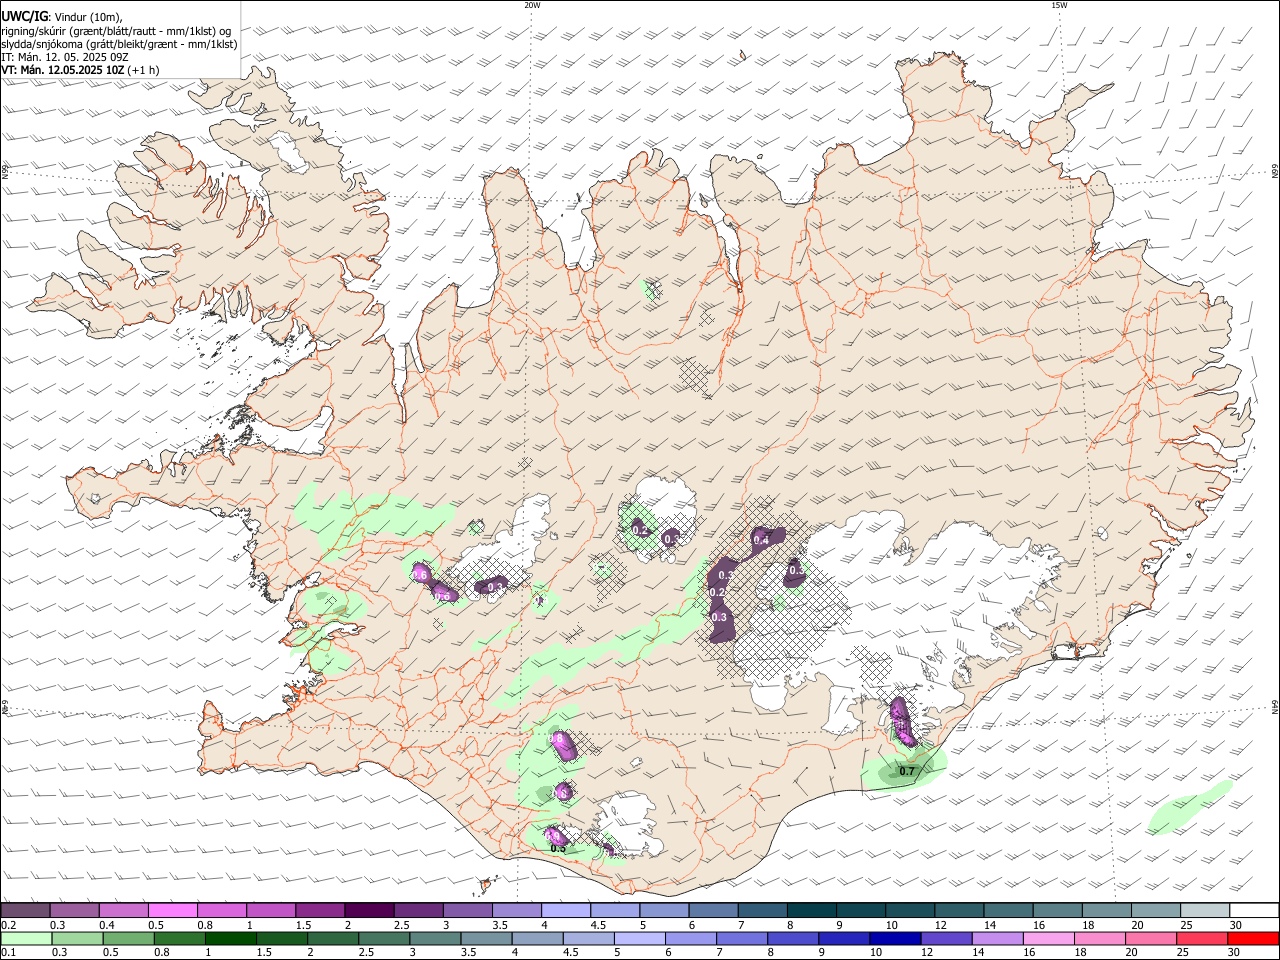The height and width of the screenshot is (960, 1280).
Task: Click the 20W longitude label
Action: (532, 5)
